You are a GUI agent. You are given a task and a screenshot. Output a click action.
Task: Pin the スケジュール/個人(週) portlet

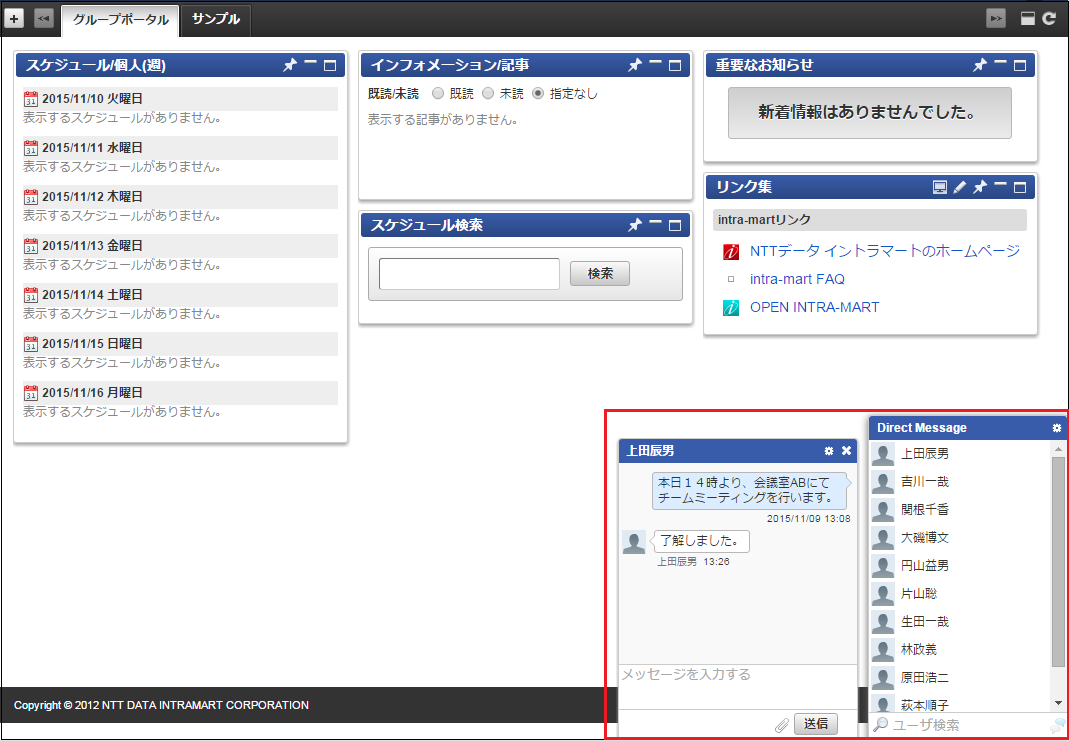pos(290,65)
